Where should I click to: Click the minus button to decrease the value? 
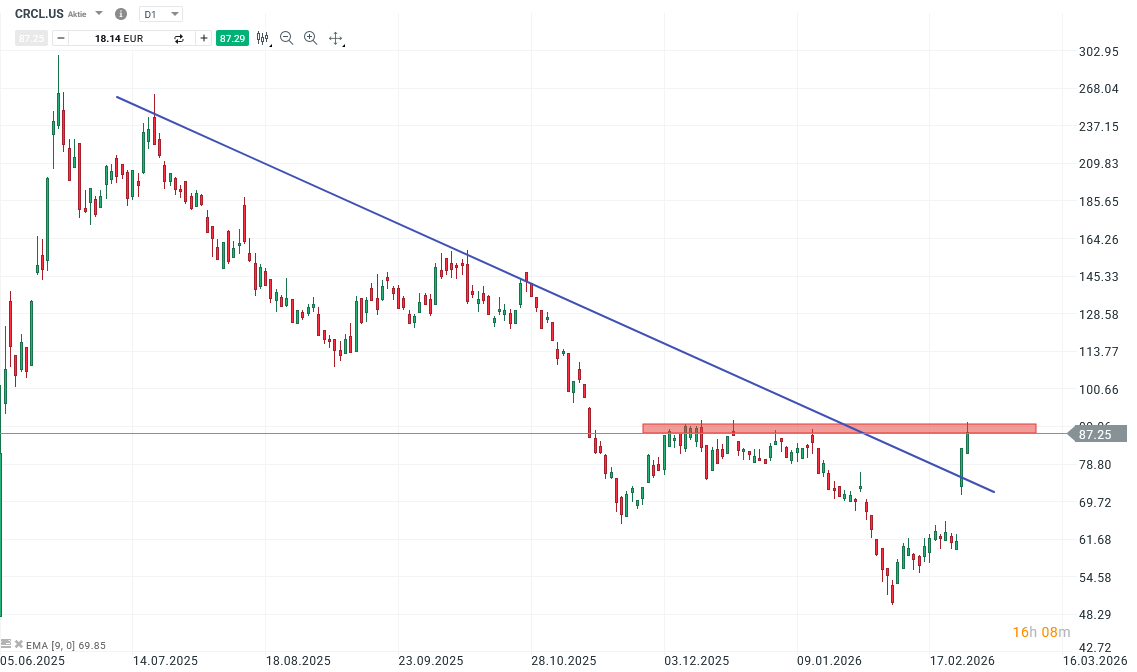60,38
